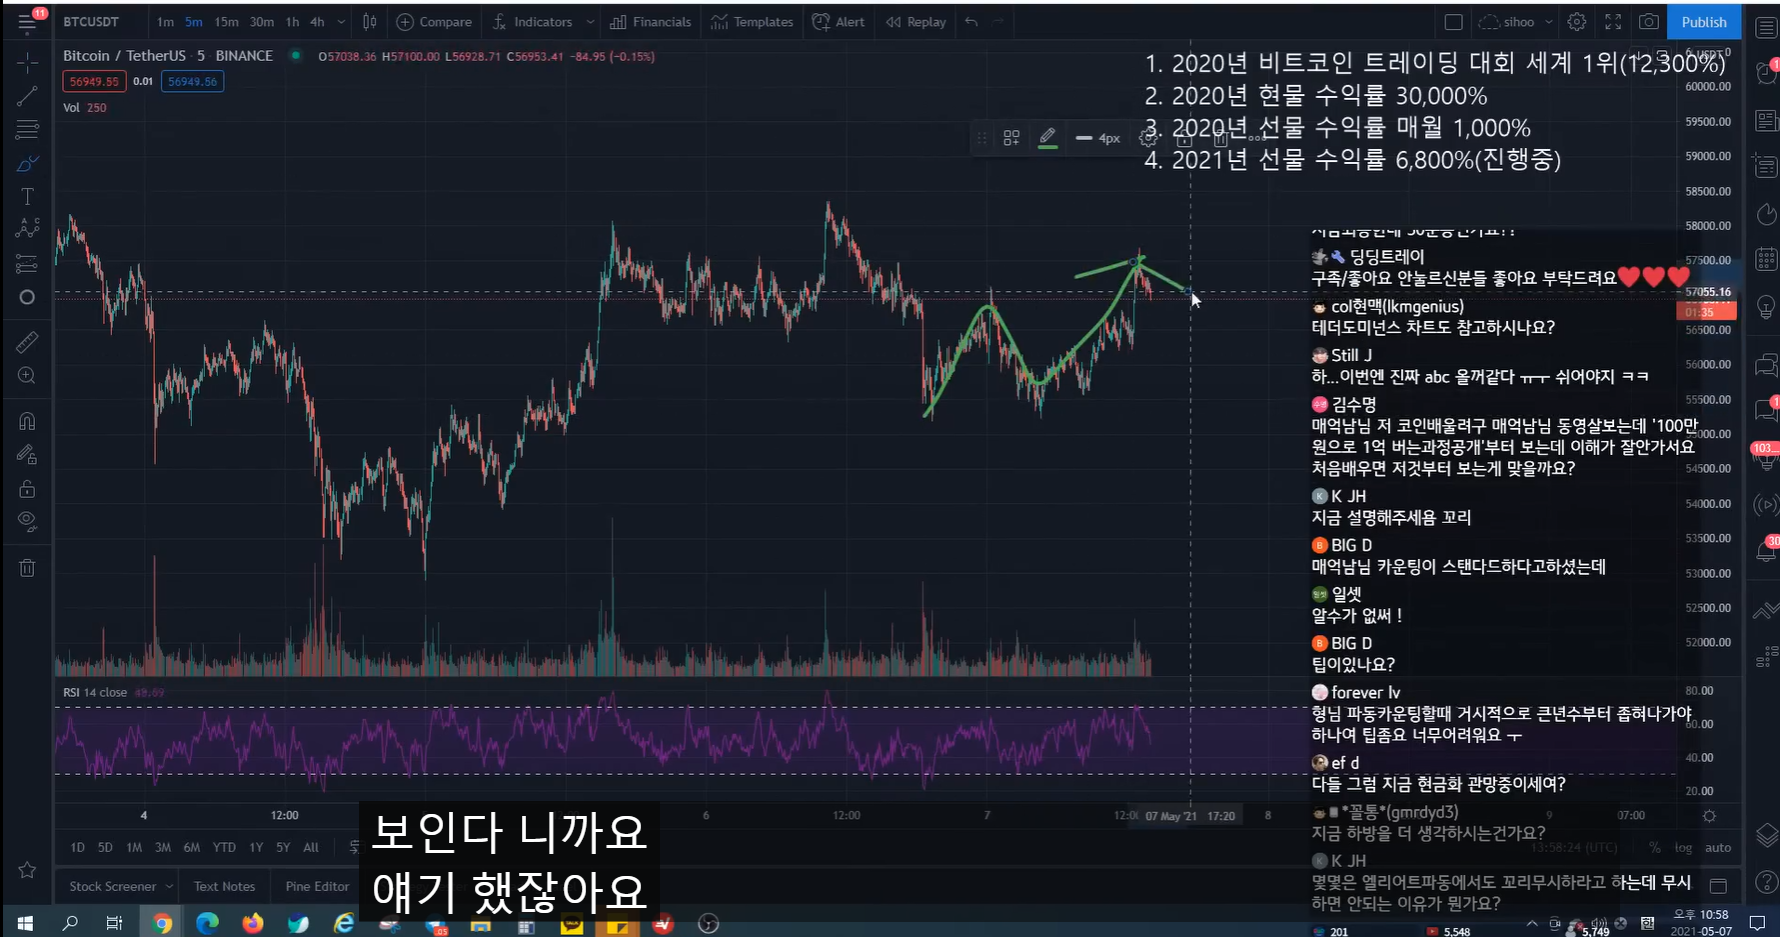Open the Financials menu
The width and height of the screenshot is (1780, 937).
(x=651, y=22)
